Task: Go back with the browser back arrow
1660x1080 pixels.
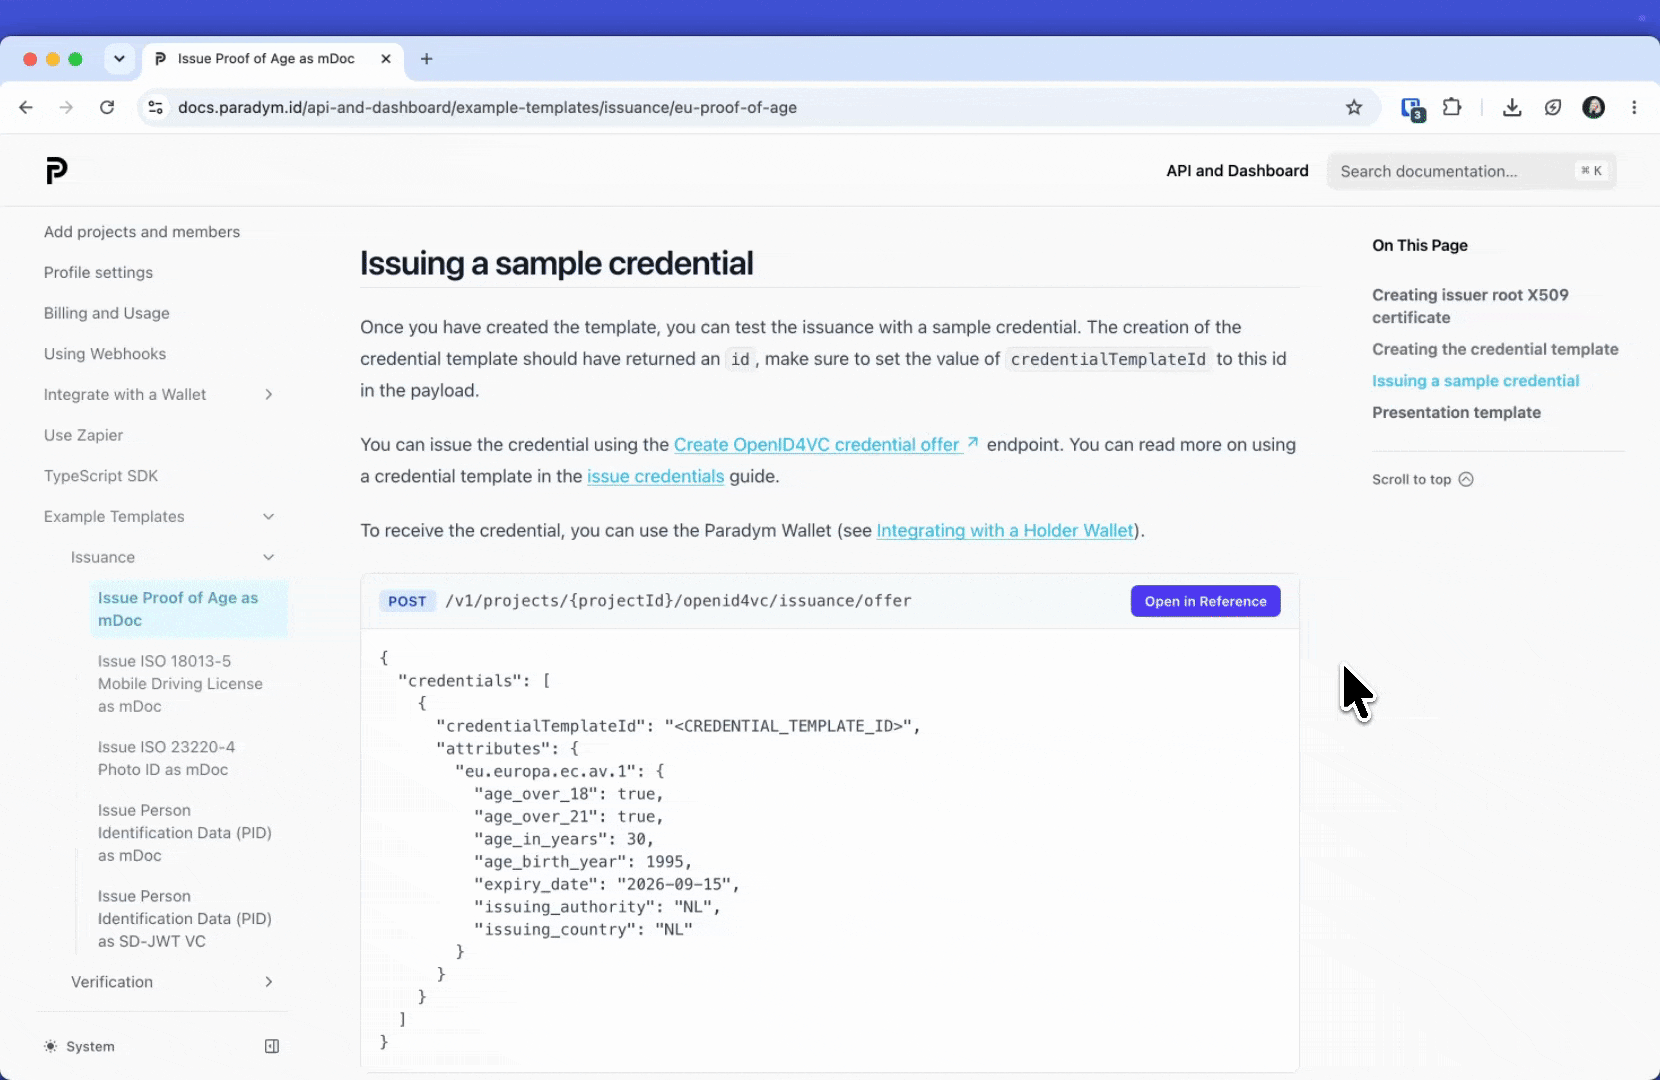Action: tap(26, 107)
